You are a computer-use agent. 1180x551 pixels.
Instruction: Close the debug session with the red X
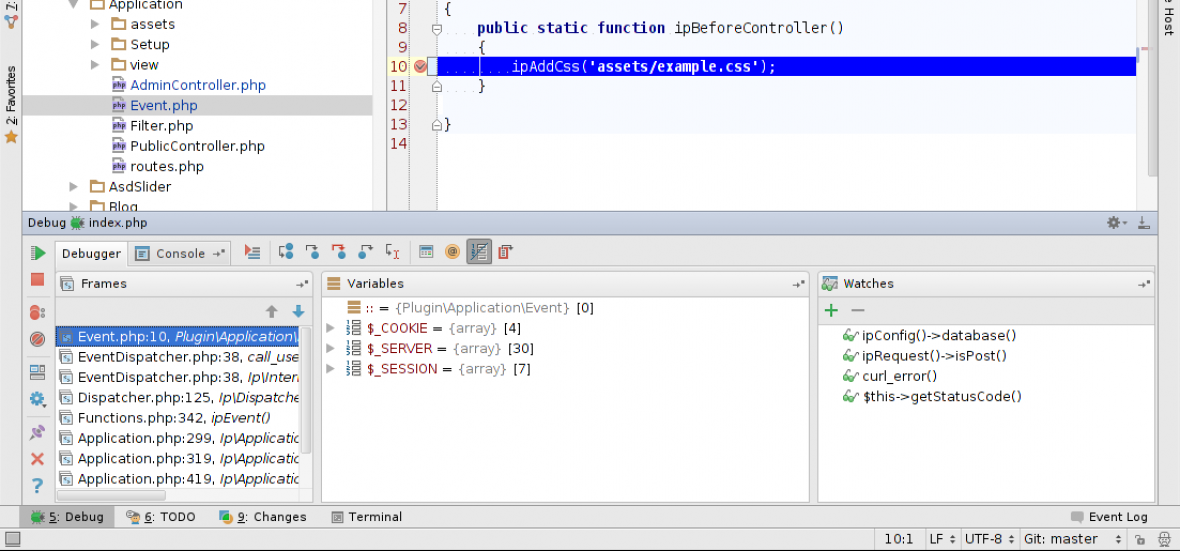(37, 459)
